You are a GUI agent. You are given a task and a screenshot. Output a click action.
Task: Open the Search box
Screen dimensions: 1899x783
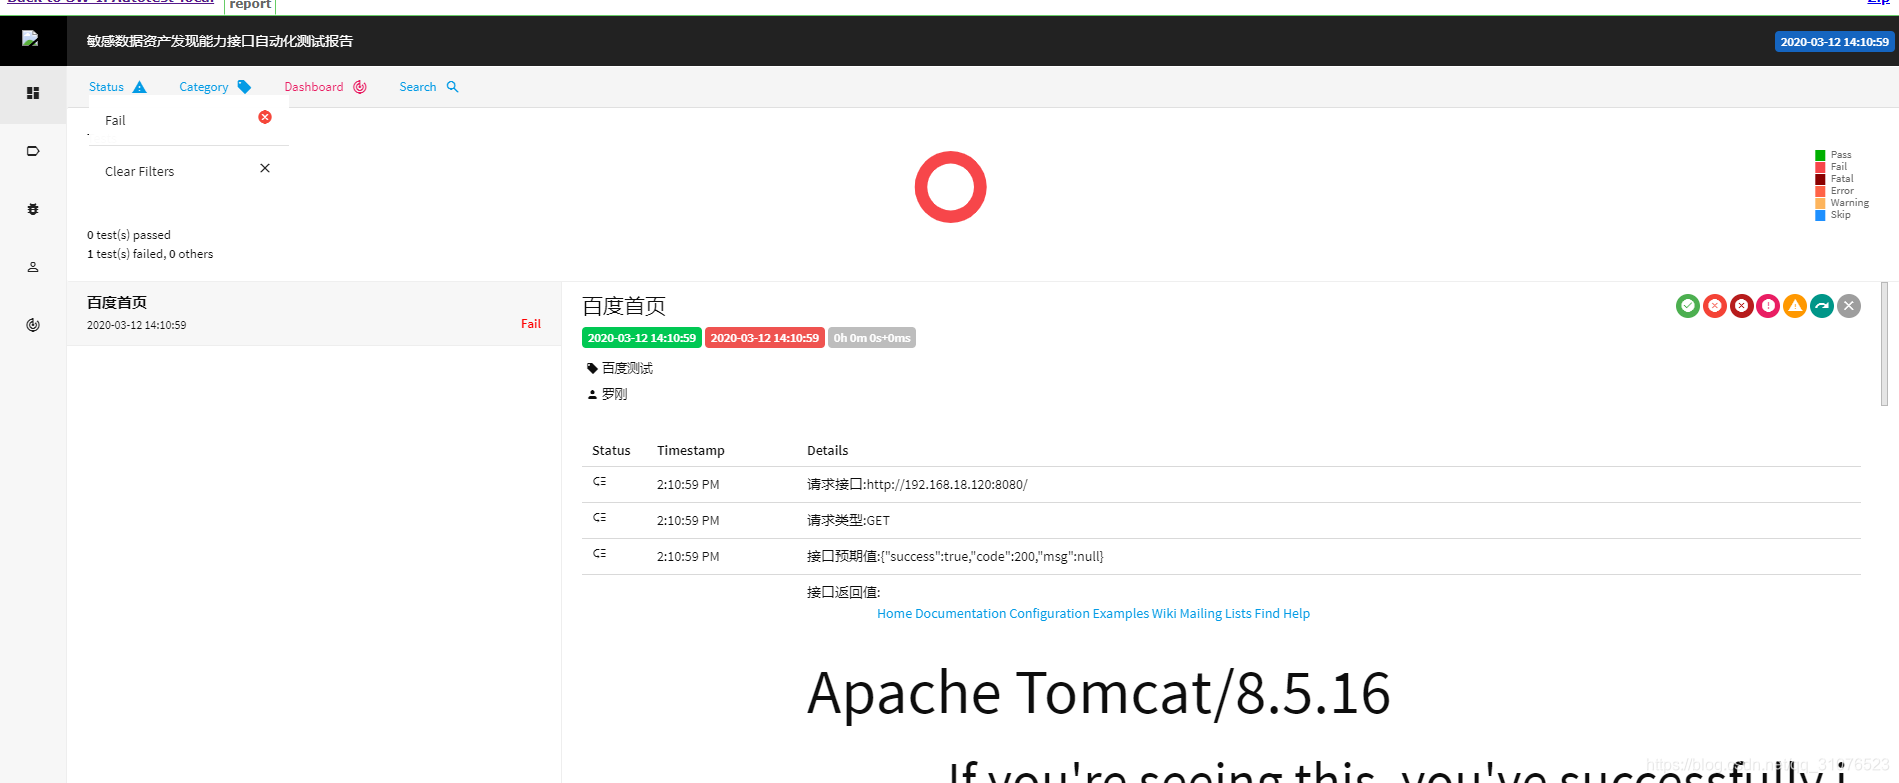429,87
